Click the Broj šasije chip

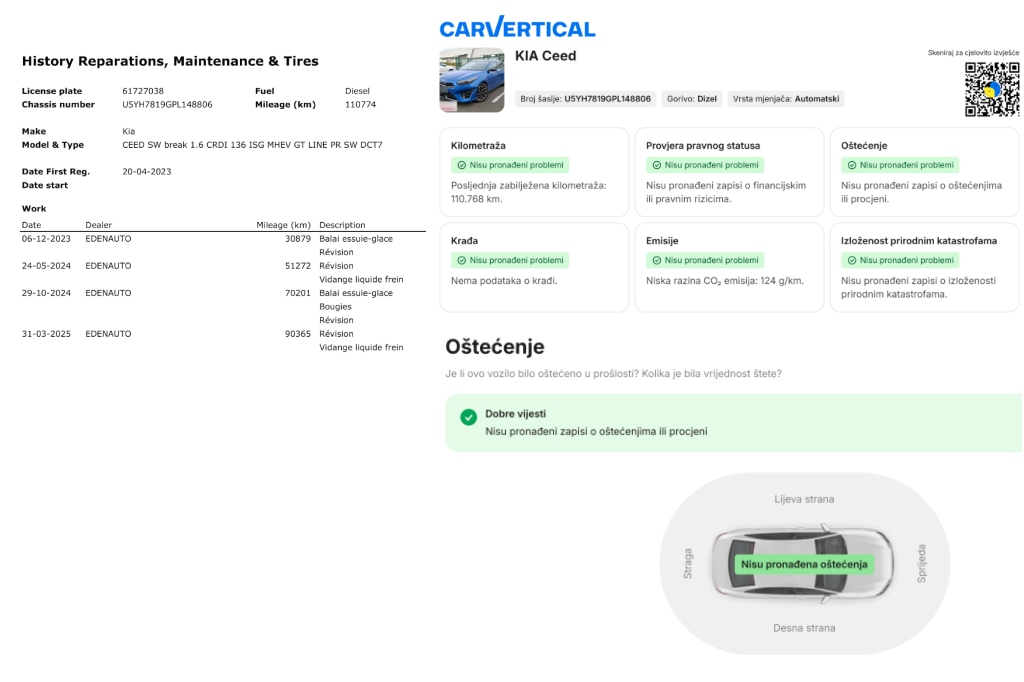585,99
